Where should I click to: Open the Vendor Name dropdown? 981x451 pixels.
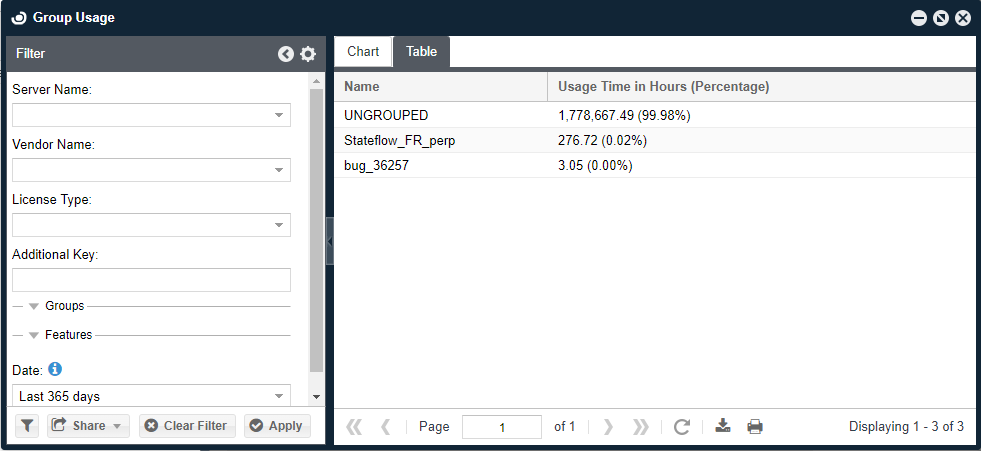click(279, 170)
